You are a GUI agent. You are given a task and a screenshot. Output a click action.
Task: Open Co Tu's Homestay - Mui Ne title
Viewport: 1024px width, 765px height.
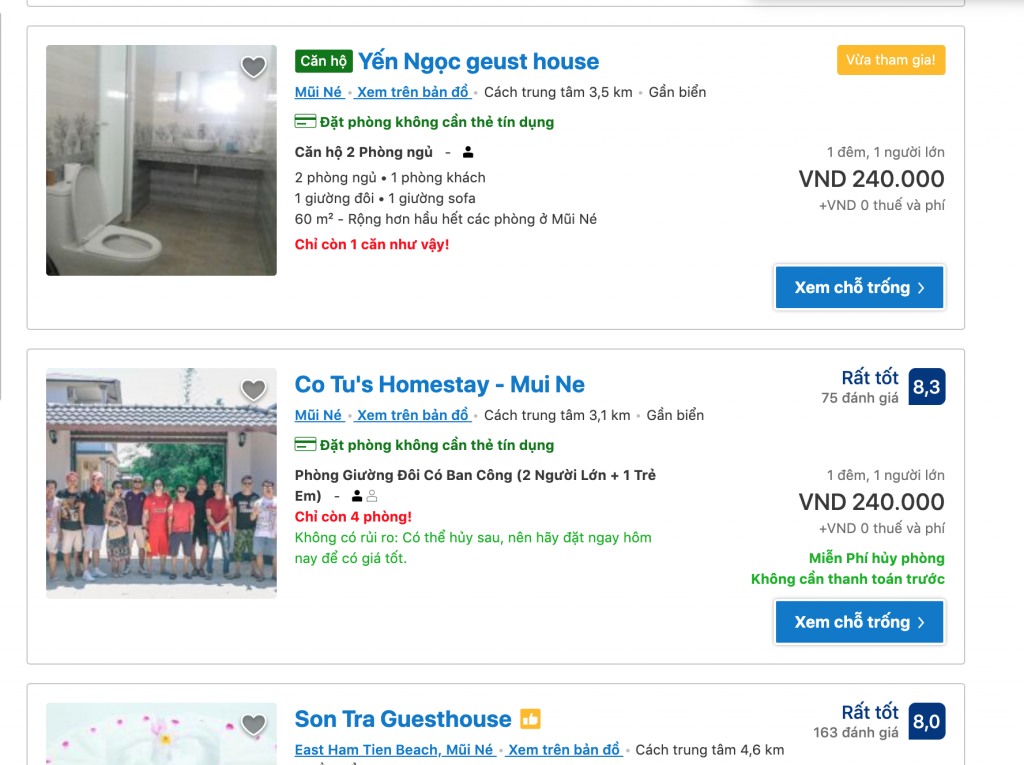point(440,384)
